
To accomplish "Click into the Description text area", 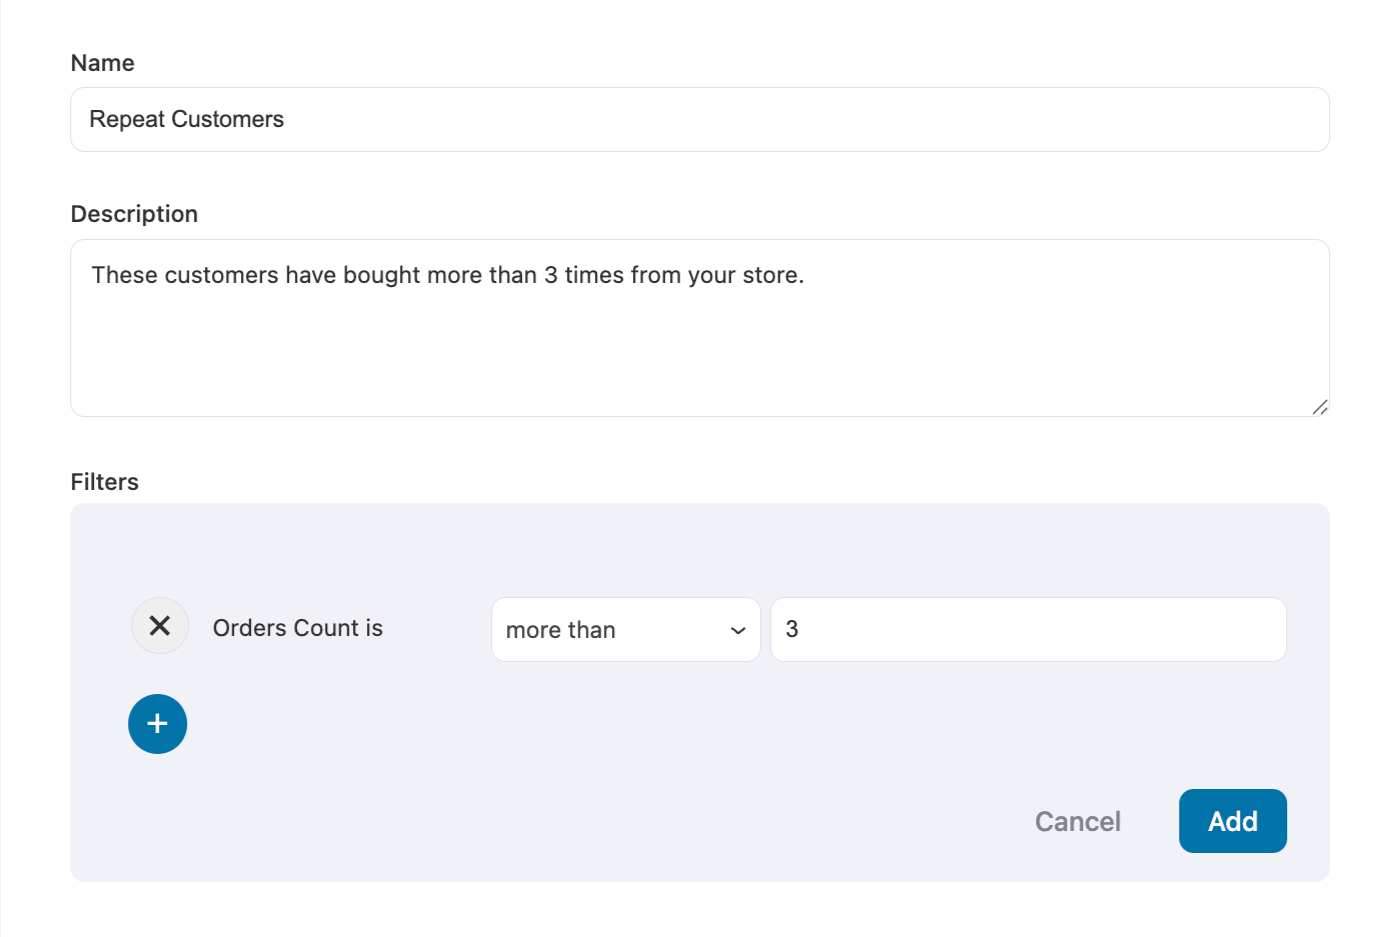I will 700,328.
